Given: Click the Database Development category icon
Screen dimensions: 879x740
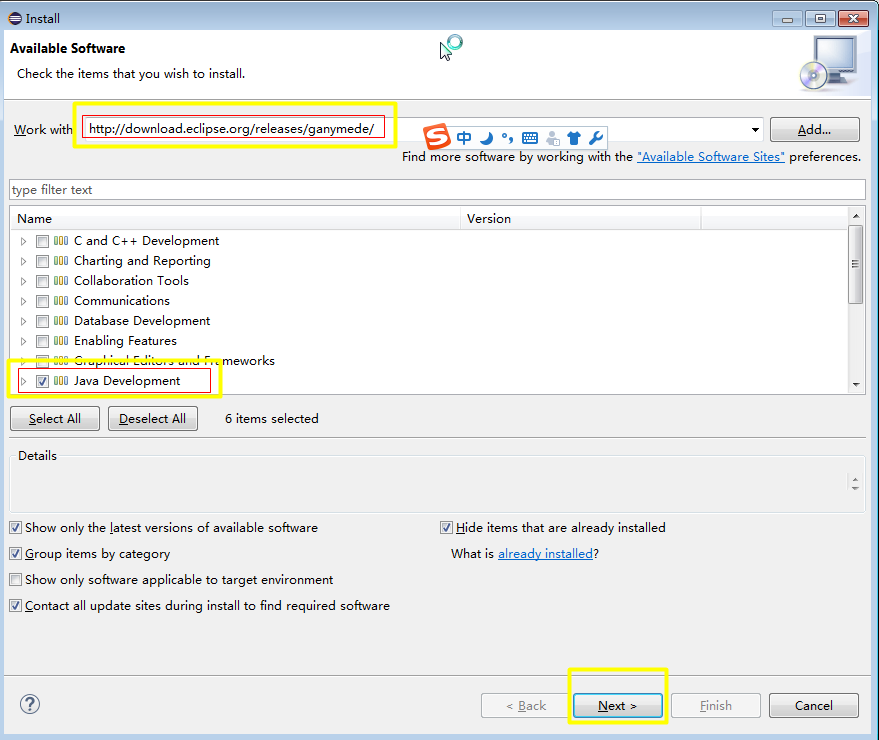Looking at the screenshot, I should [x=61, y=321].
